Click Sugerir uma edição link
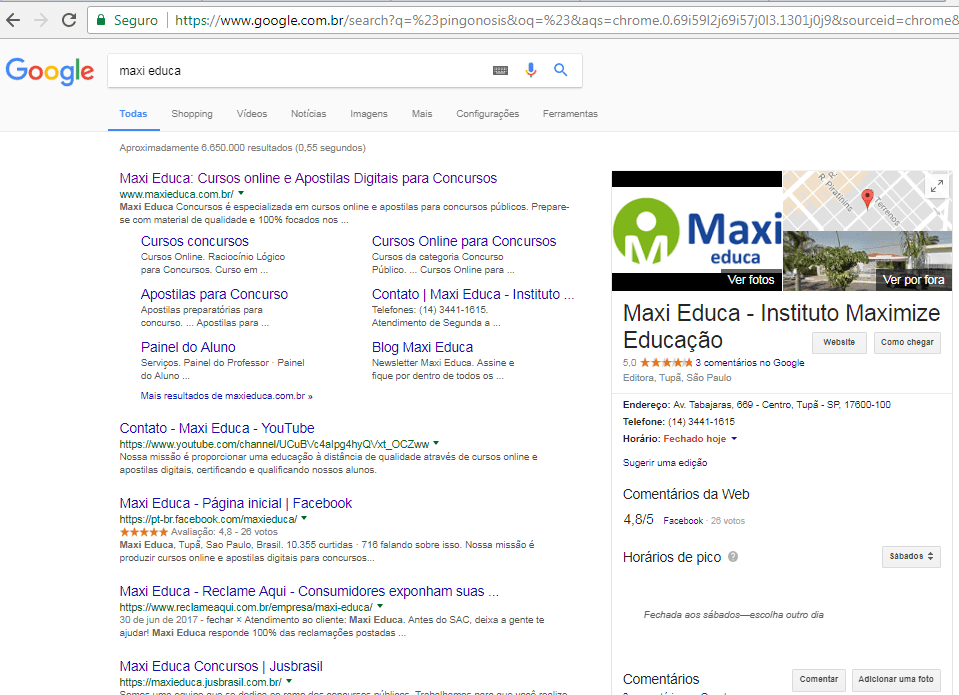 [x=665, y=463]
